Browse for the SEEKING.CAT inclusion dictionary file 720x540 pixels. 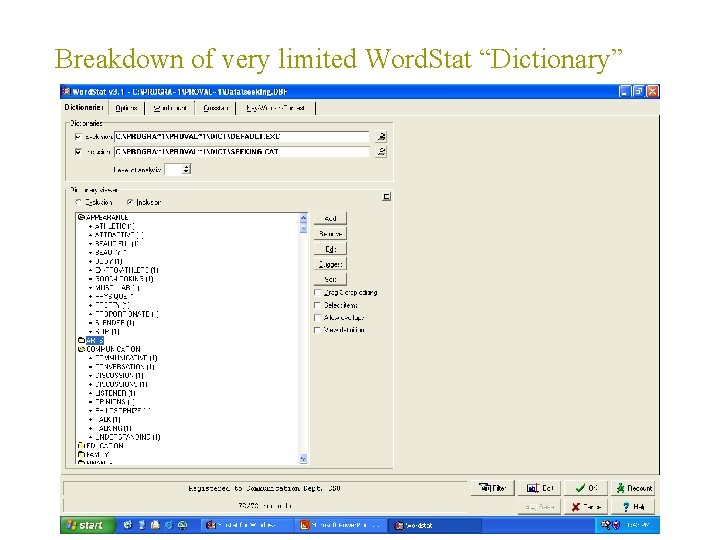tap(381, 152)
